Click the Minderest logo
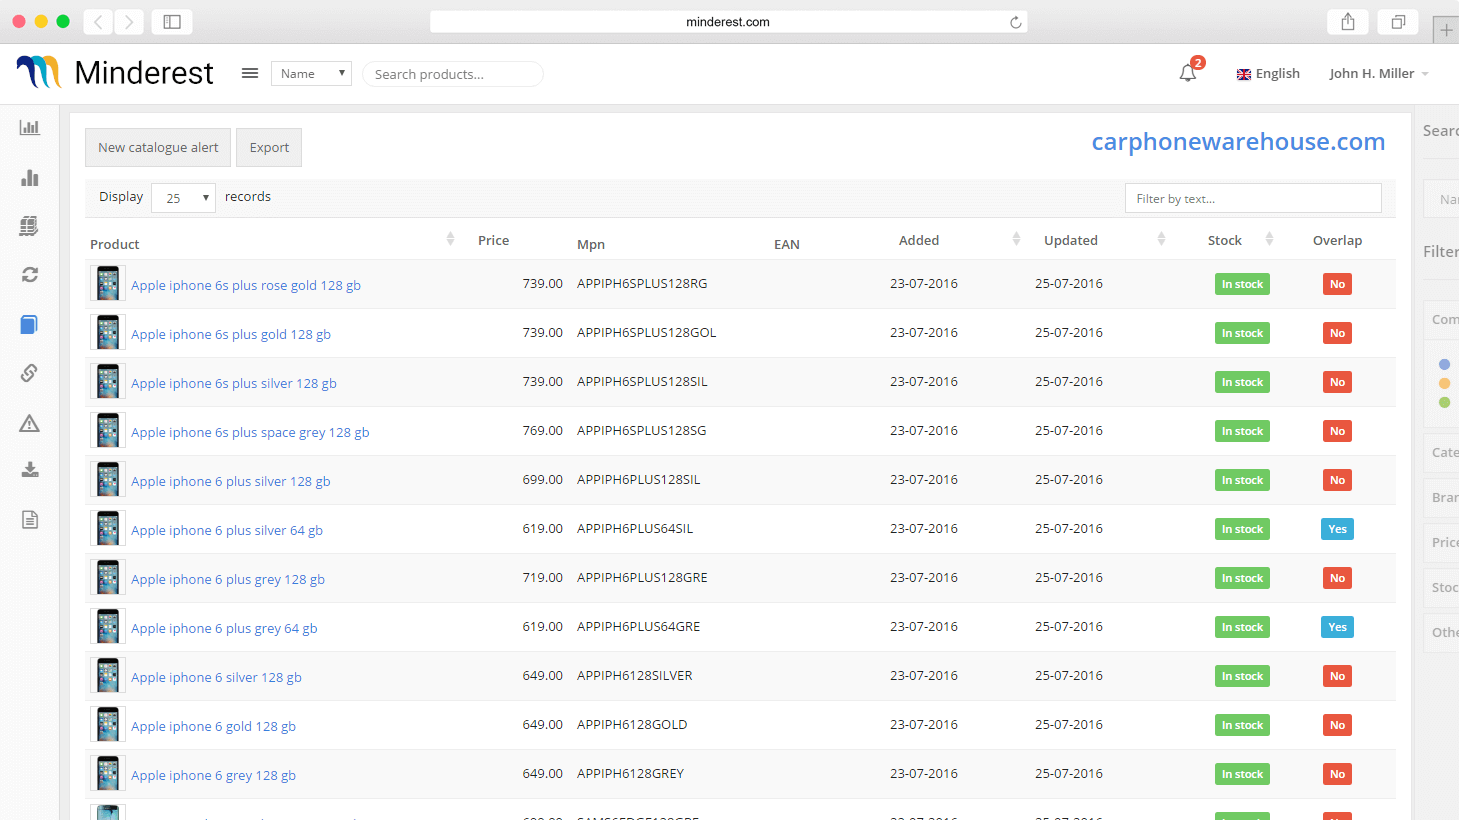Screen dimensions: 1459x820 pyautogui.click(x=115, y=72)
